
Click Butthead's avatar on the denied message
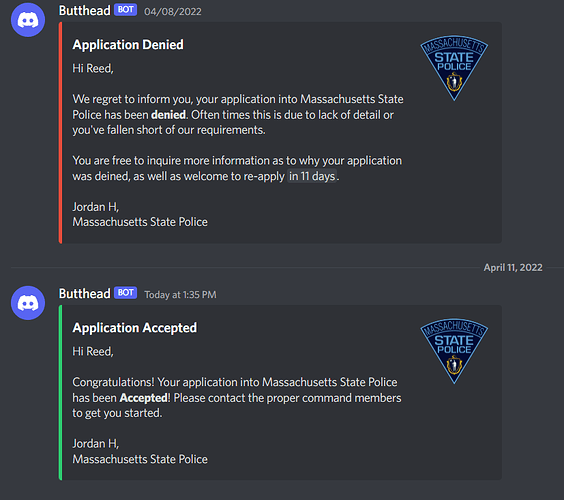pyautogui.click(x=28, y=19)
